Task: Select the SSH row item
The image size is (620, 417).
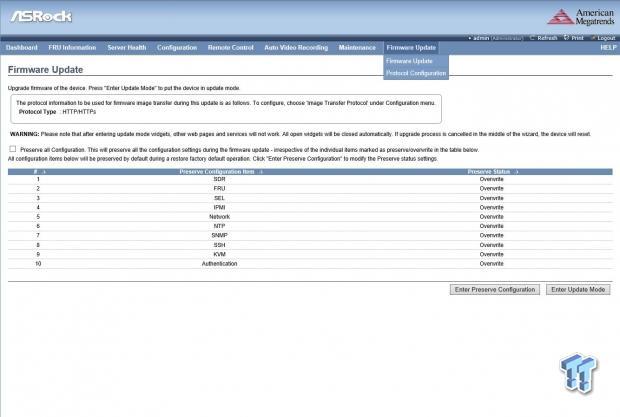Action: (219, 245)
